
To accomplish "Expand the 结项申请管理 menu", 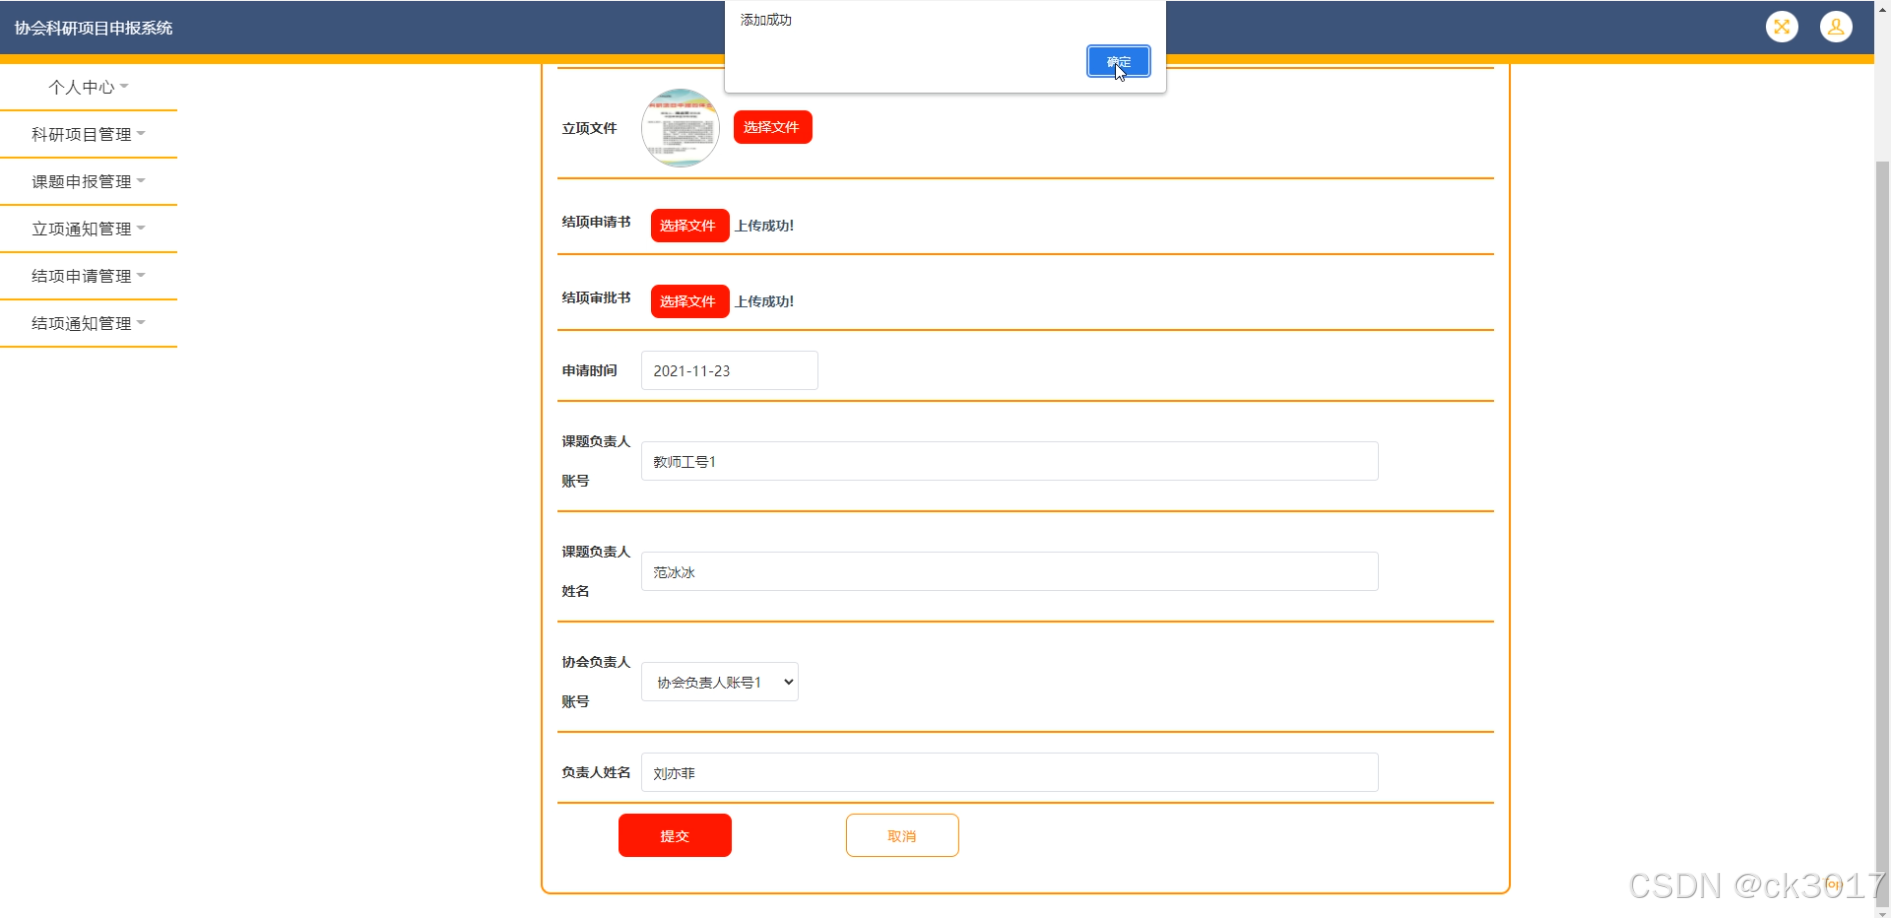I will [88, 276].
